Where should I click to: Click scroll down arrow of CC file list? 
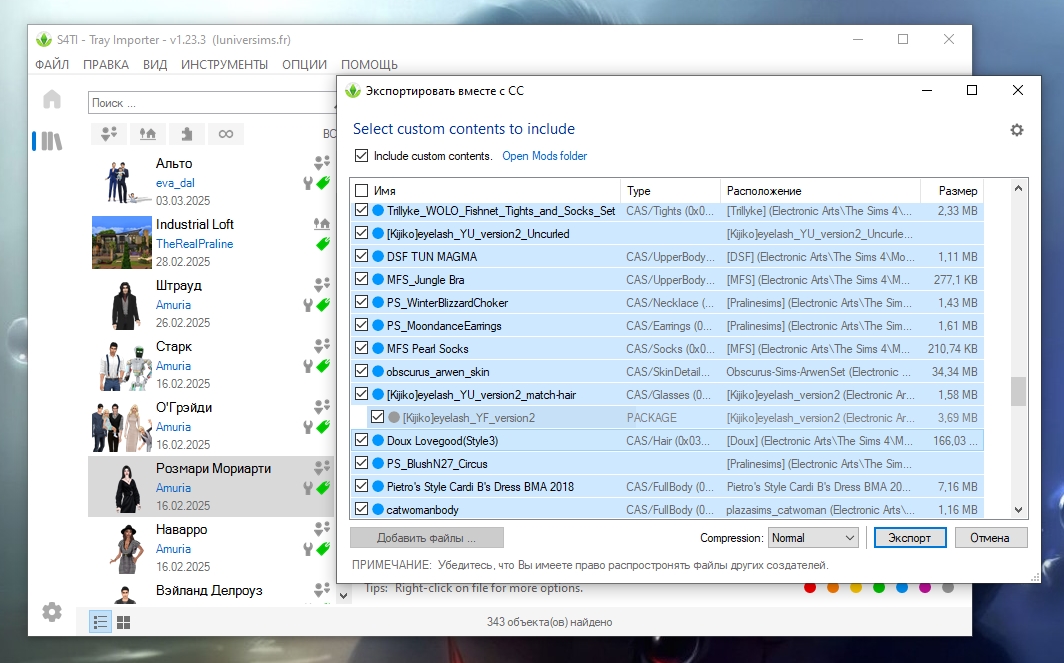click(x=1018, y=510)
